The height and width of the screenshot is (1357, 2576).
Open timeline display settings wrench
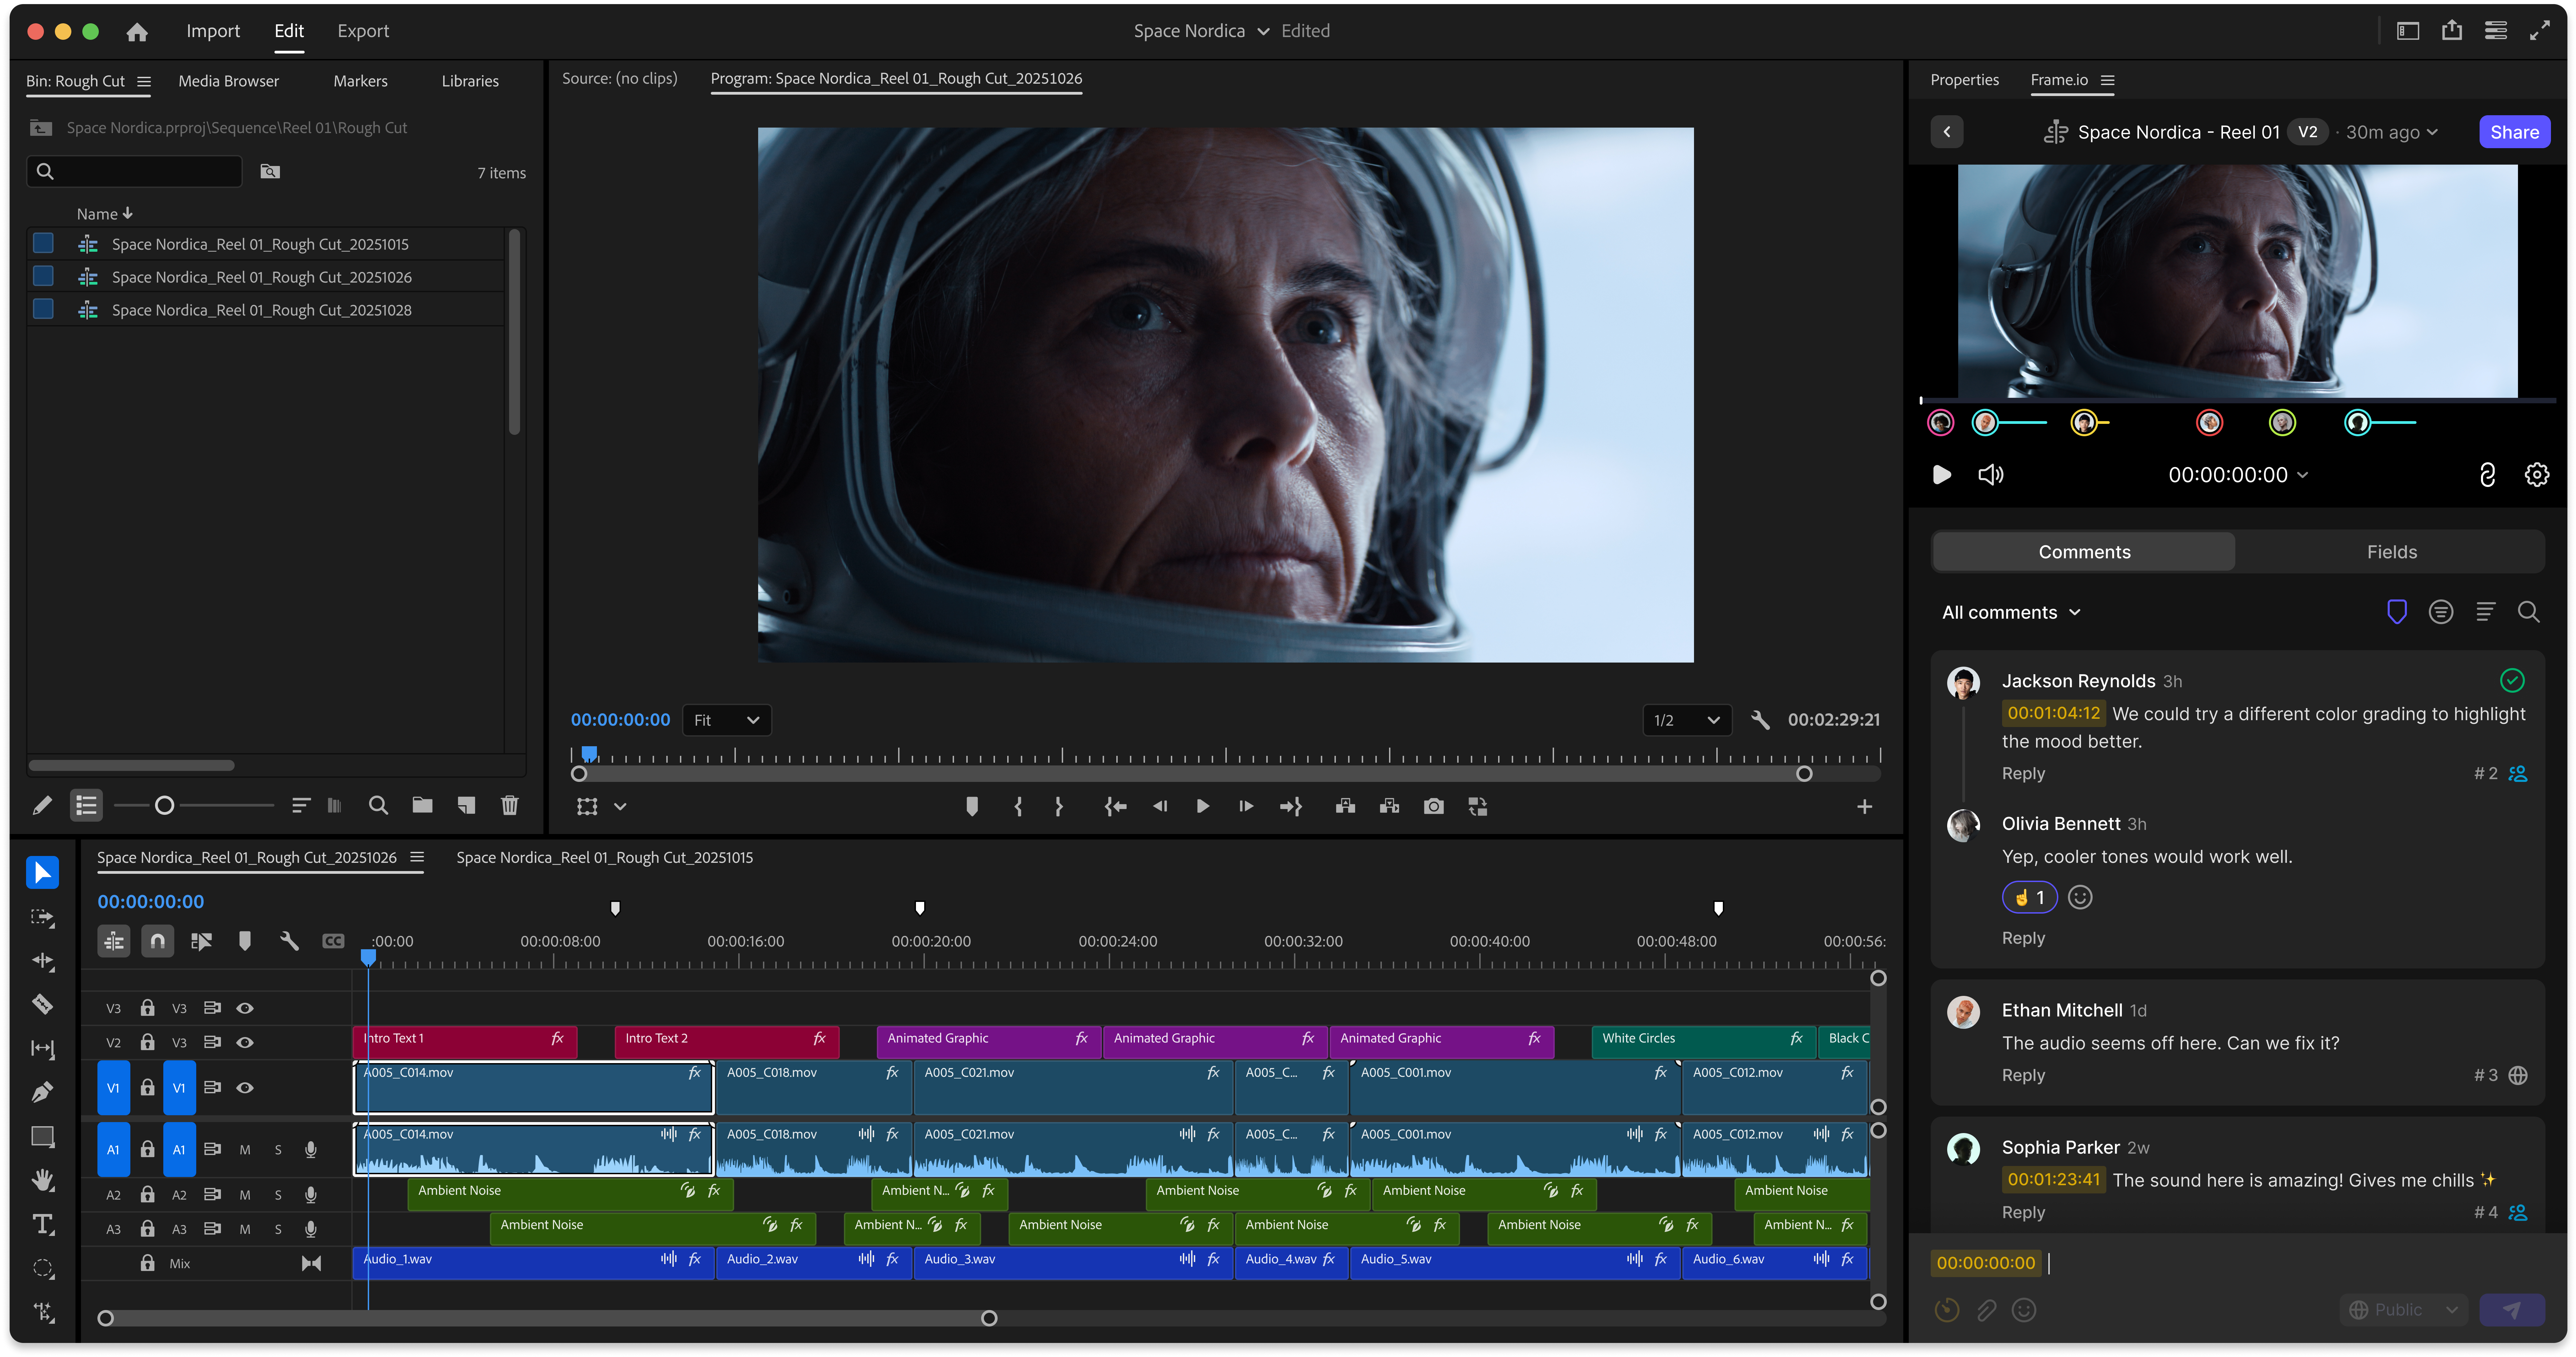click(x=289, y=941)
